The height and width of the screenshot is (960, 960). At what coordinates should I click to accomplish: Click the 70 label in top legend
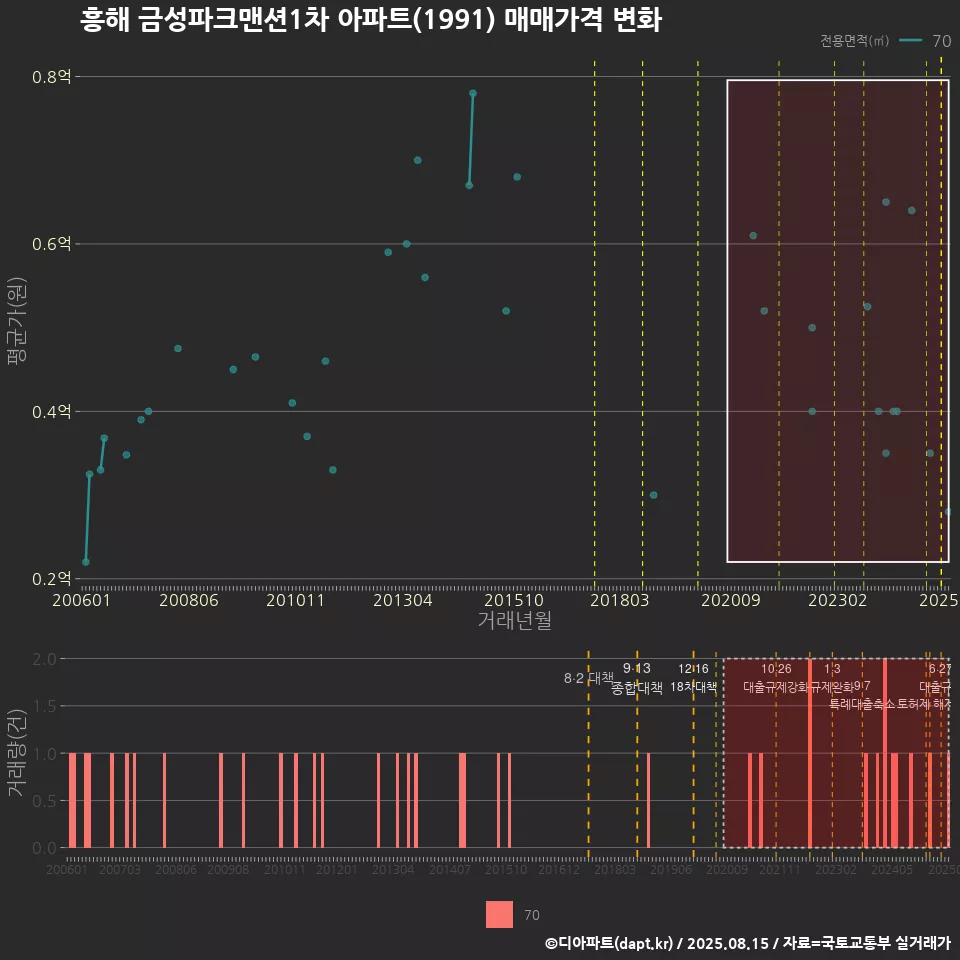point(941,41)
